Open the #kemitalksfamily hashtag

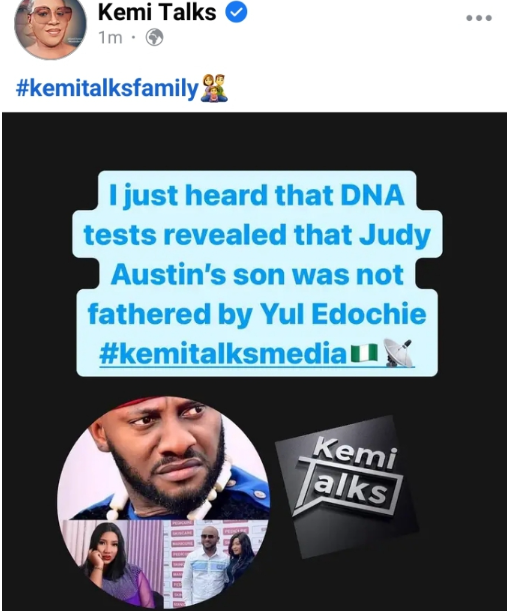[x=107, y=88]
